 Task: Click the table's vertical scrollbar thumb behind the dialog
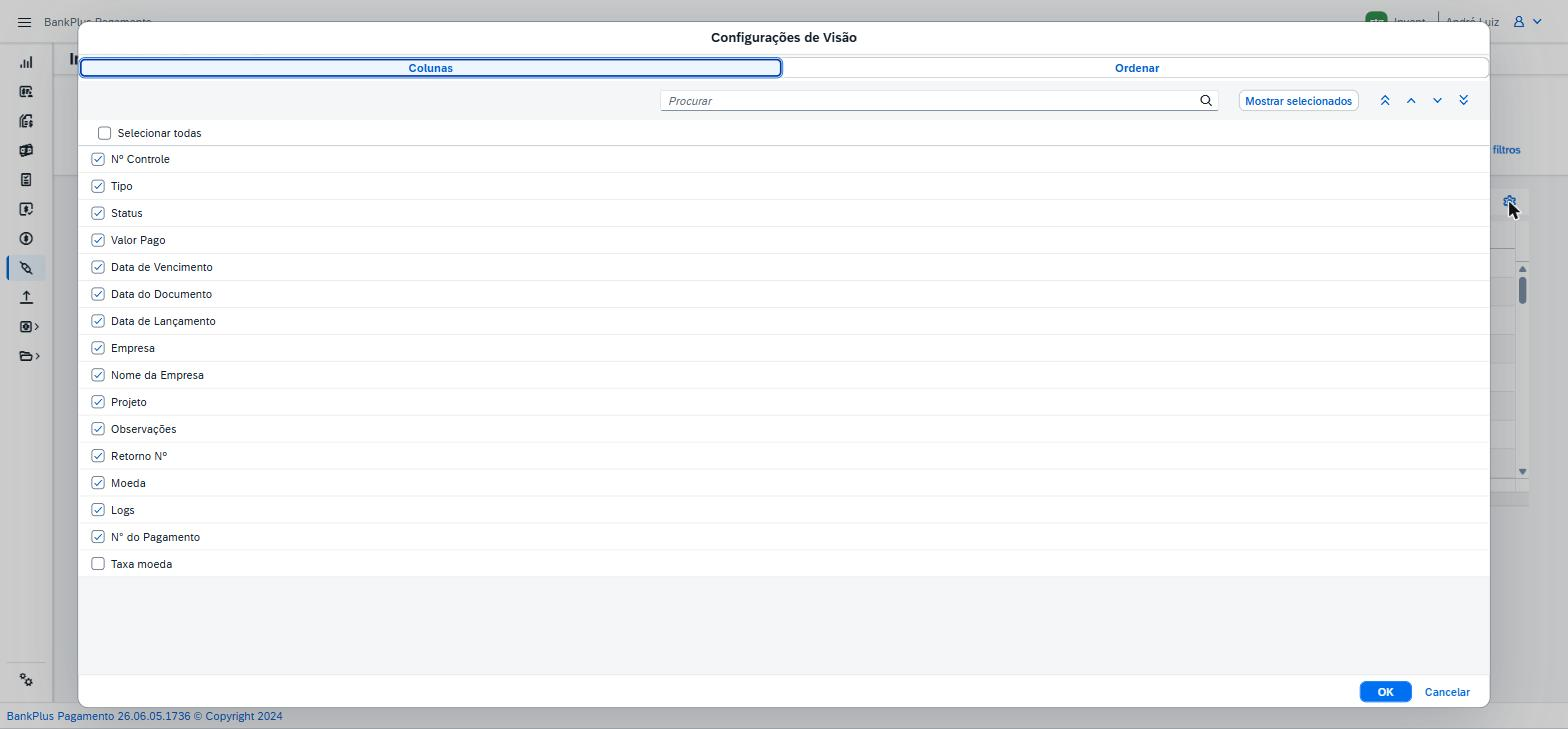coord(1522,290)
